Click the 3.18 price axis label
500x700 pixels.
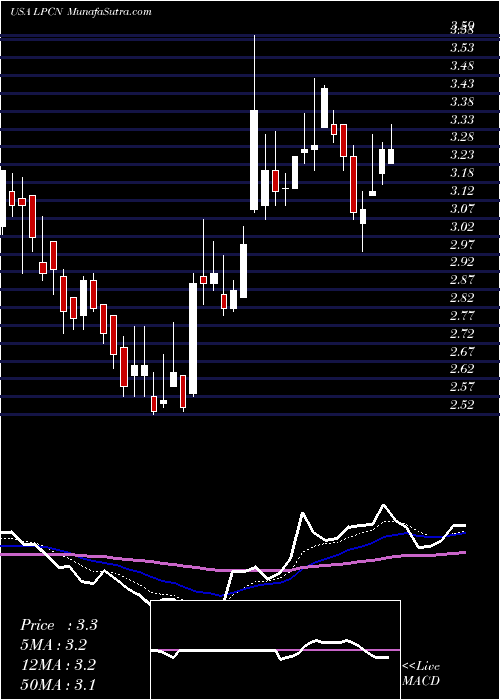pyautogui.click(x=462, y=172)
